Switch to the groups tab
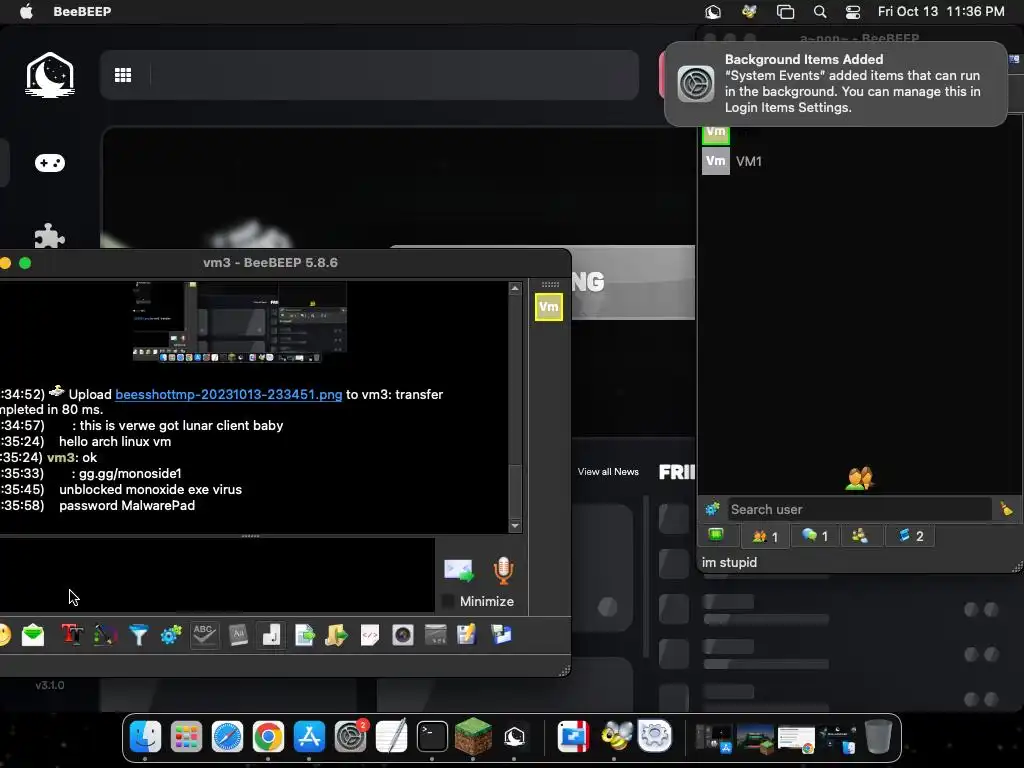1024x768 pixels. (860, 536)
